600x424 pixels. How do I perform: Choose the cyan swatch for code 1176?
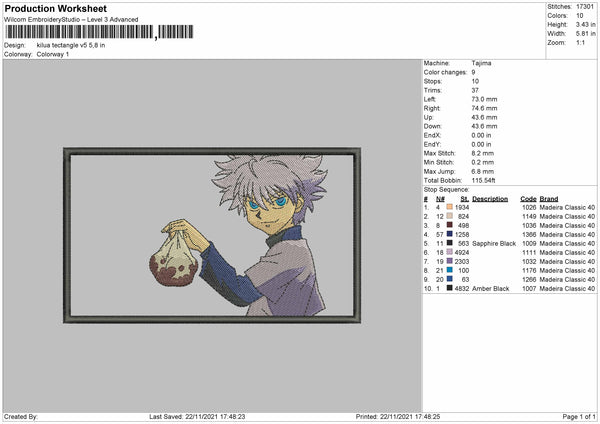[x=450, y=270]
